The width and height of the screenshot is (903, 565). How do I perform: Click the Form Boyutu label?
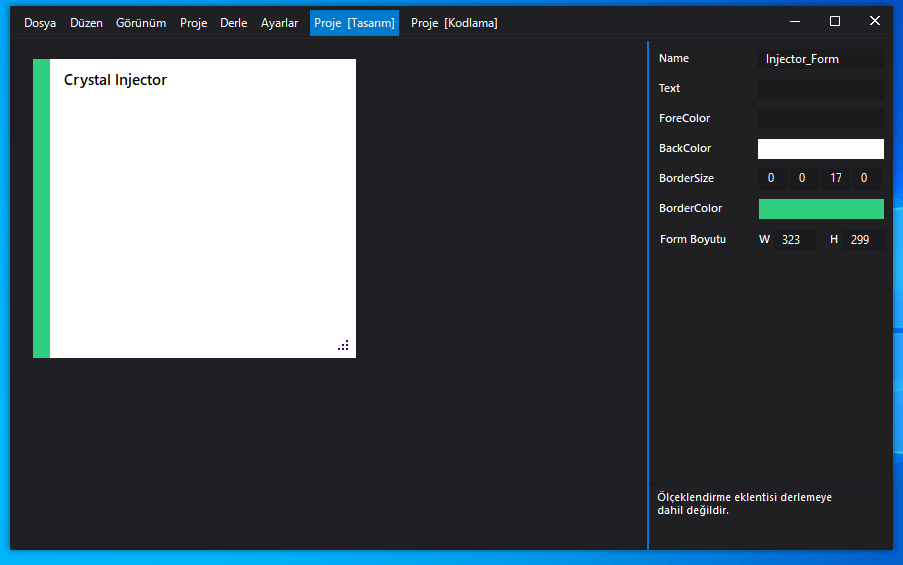693,239
